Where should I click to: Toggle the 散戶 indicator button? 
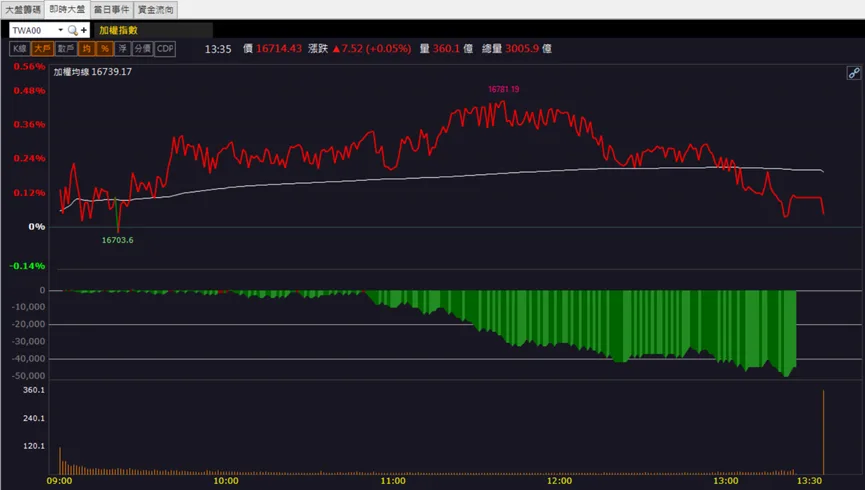pyautogui.click(x=66, y=49)
